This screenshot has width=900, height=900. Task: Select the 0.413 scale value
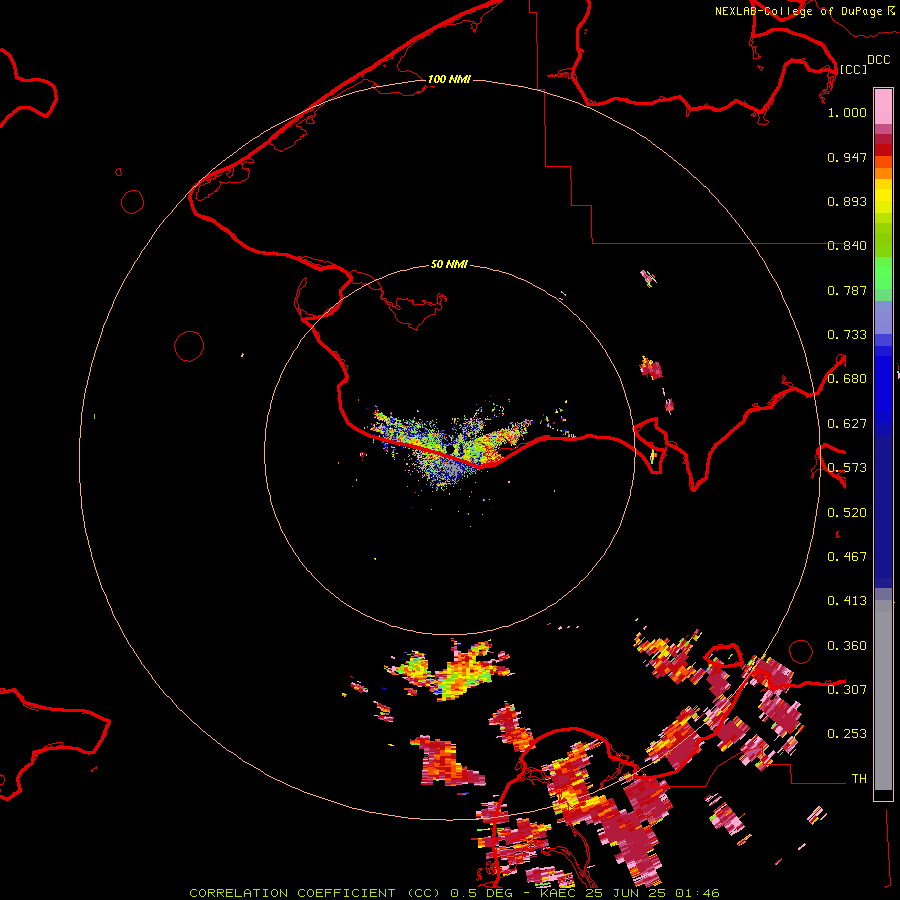pos(847,601)
